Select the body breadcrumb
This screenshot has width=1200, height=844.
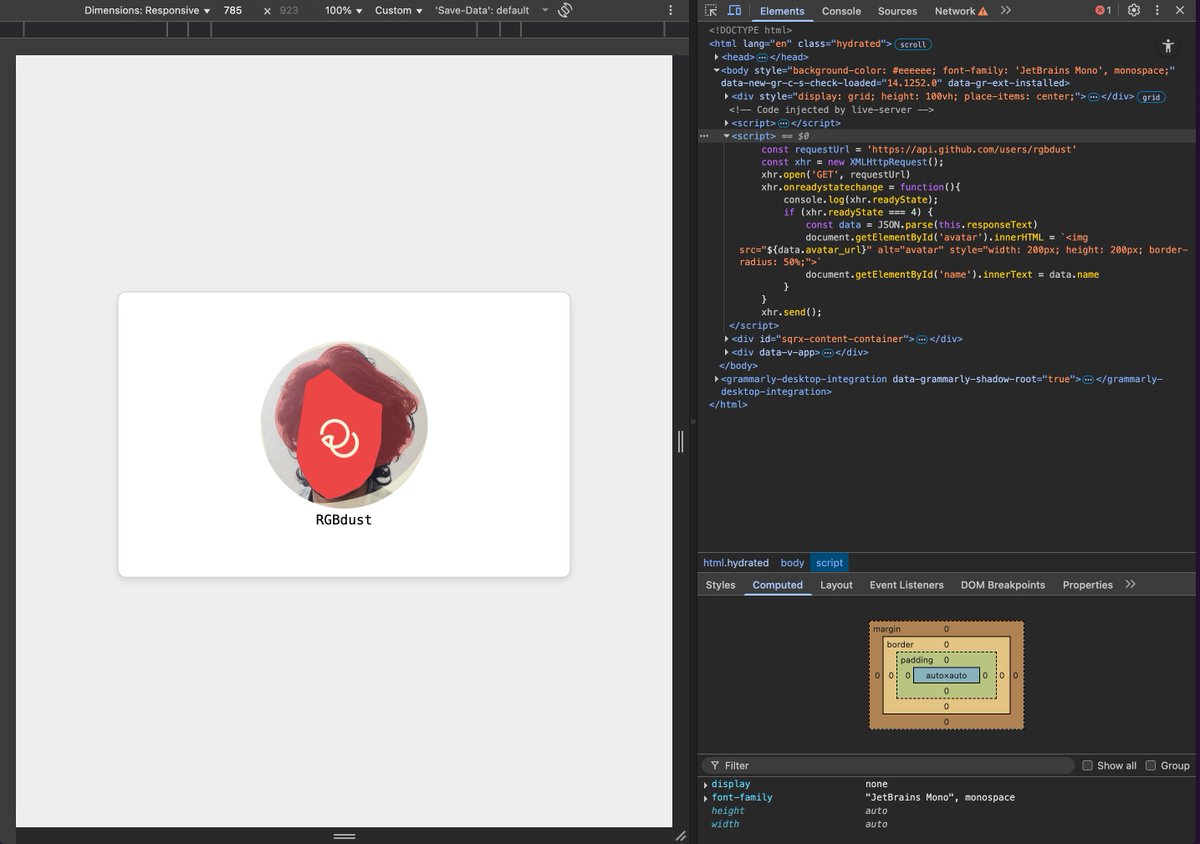coord(792,563)
